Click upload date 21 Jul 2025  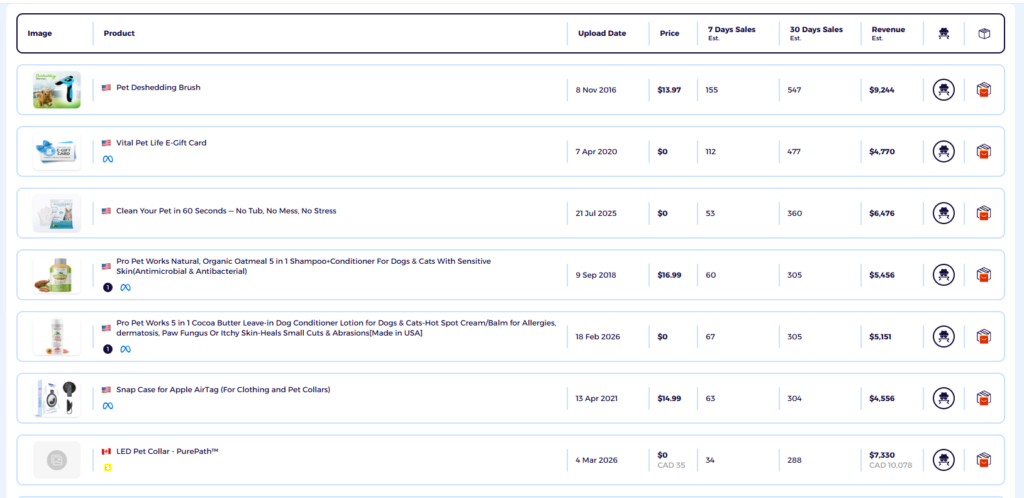click(x=596, y=213)
